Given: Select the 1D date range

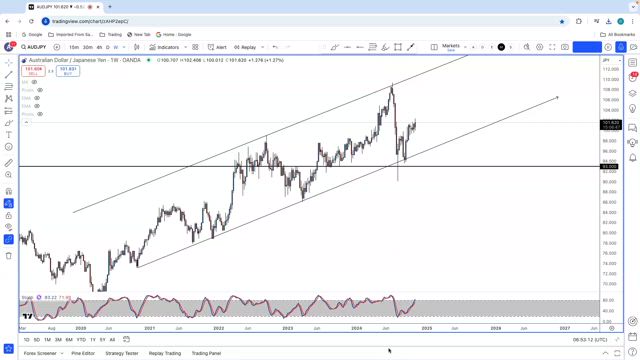Looking at the screenshot, I should [27, 340].
